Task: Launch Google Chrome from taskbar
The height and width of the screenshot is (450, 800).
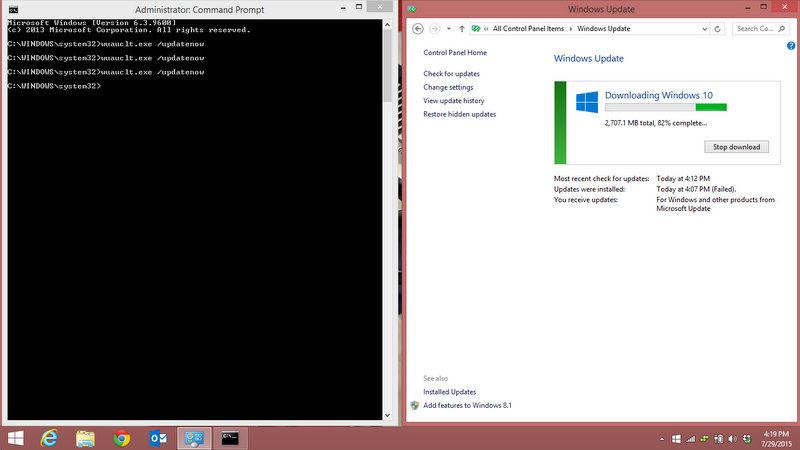Action: (121, 438)
